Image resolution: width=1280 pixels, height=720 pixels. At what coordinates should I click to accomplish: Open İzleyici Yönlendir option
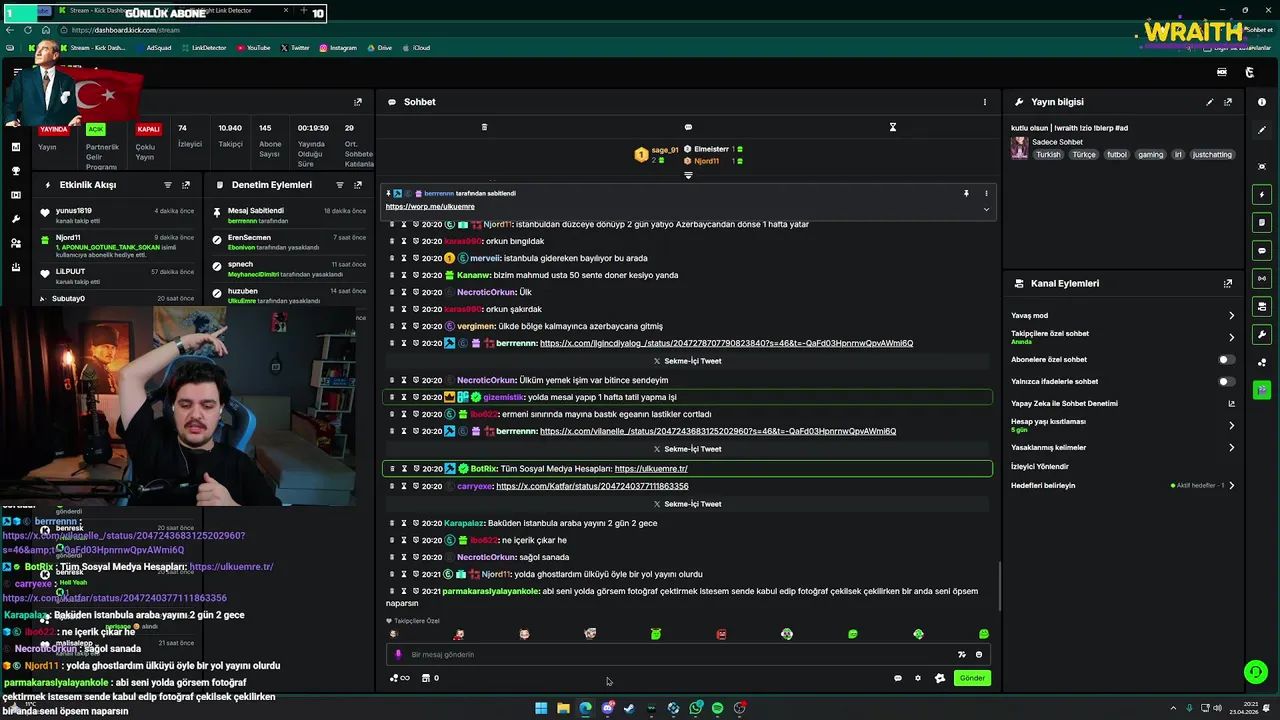pyautogui.click(x=1040, y=466)
